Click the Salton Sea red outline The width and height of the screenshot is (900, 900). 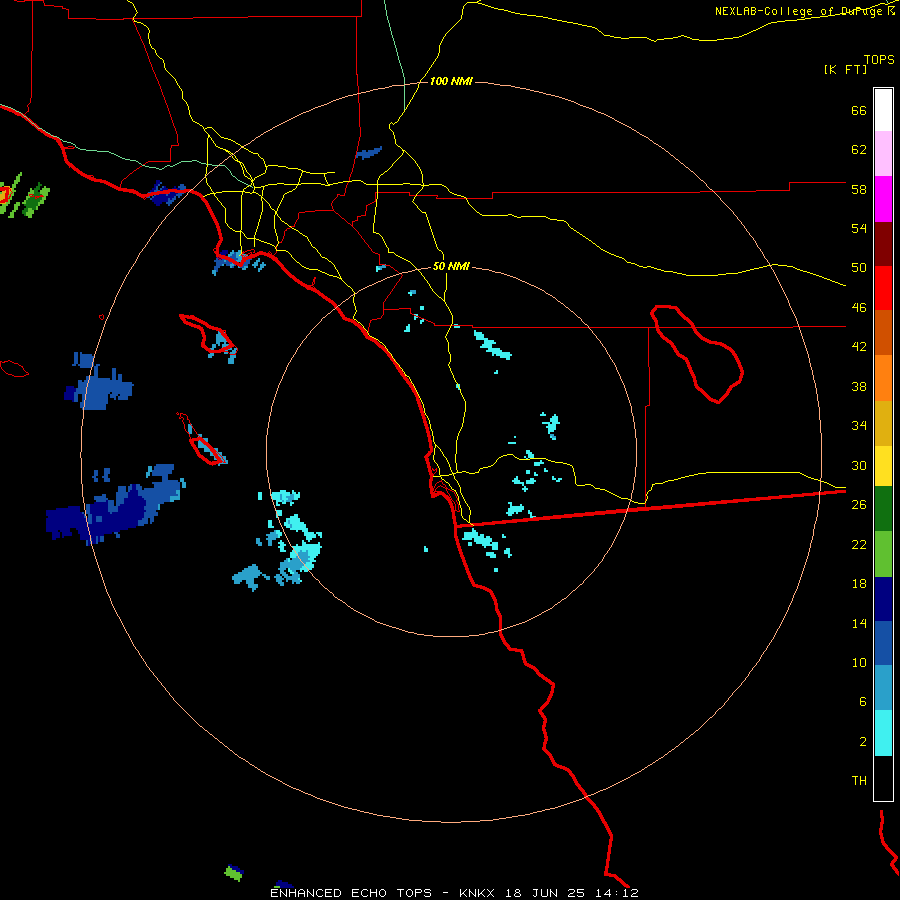coord(696,352)
